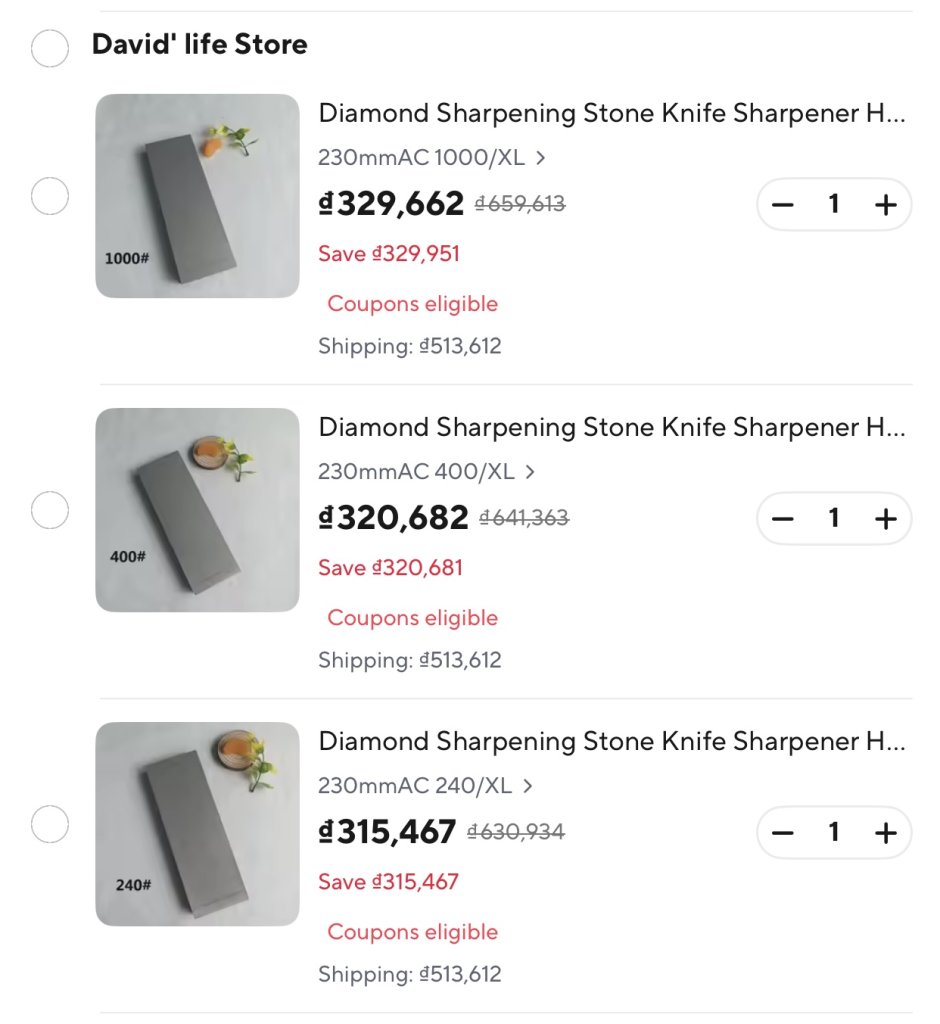
Task: Select the 240# sharpening stone item
Action: [50, 824]
